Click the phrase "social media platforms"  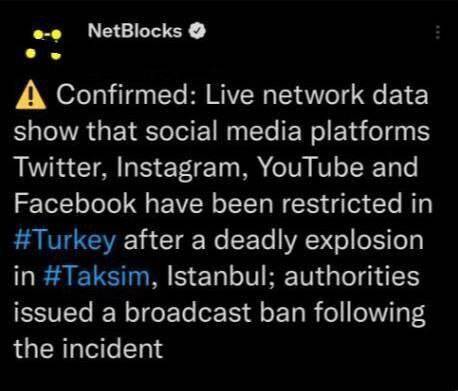(x=288, y=132)
